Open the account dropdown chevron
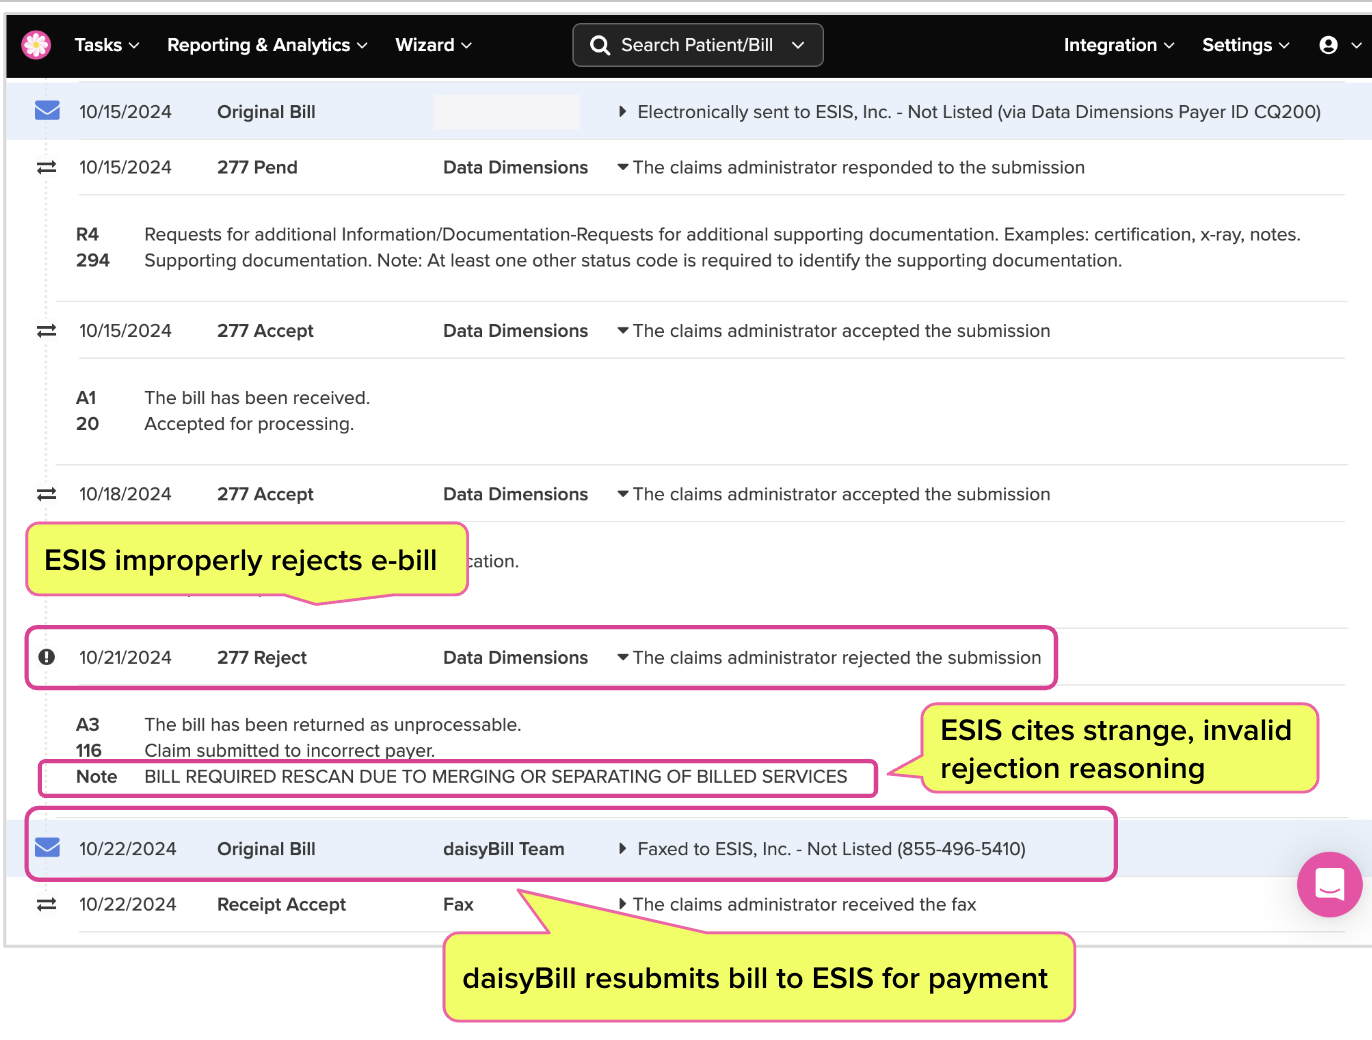Viewport: 1372px width, 1040px height. click(1356, 46)
